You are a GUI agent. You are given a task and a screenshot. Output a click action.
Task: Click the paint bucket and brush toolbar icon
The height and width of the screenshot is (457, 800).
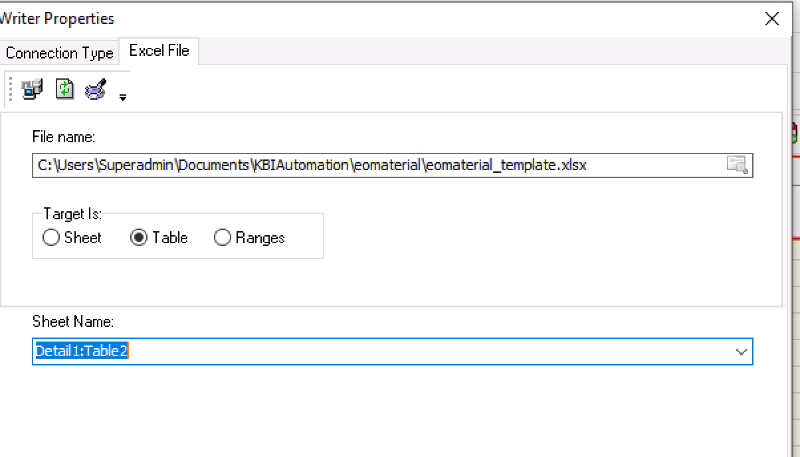click(x=95, y=89)
